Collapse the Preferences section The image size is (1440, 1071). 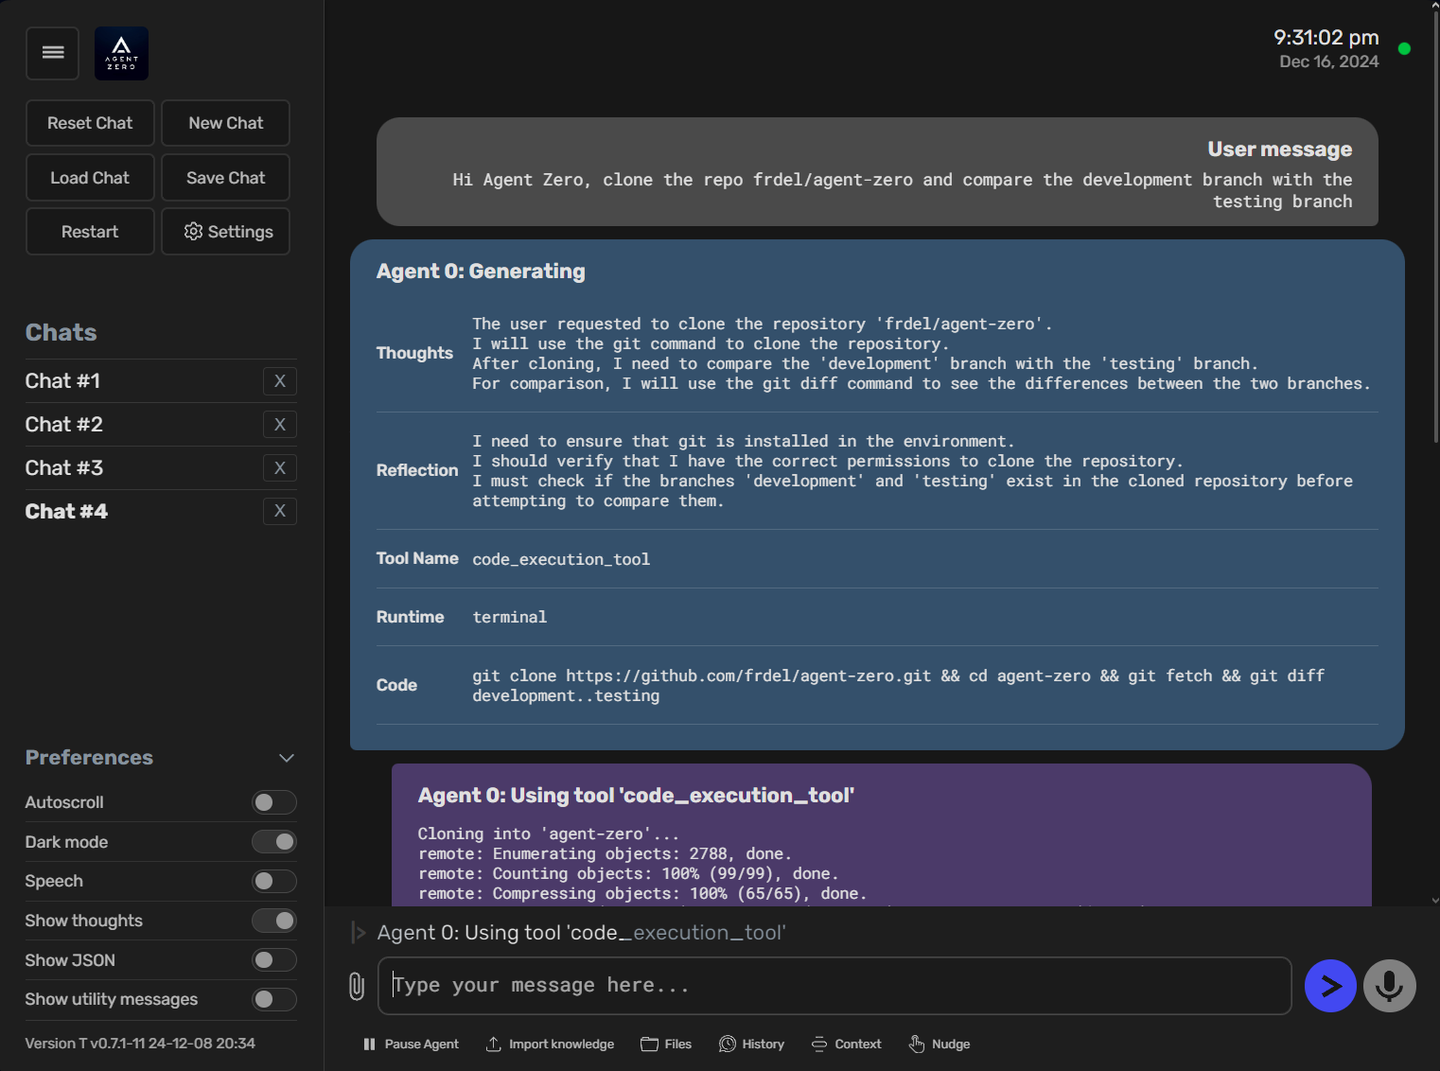click(286, 758)
